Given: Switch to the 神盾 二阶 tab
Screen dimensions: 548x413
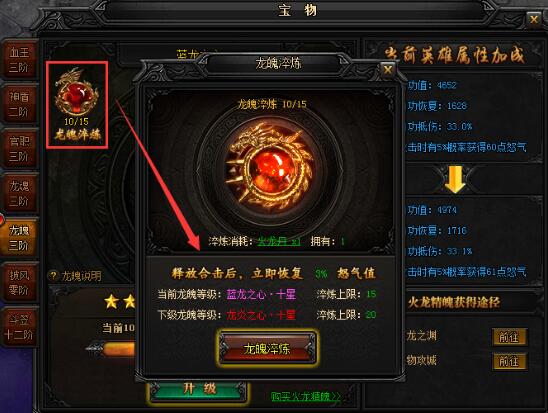Looking at the screenshot, I should click(19, 104).
